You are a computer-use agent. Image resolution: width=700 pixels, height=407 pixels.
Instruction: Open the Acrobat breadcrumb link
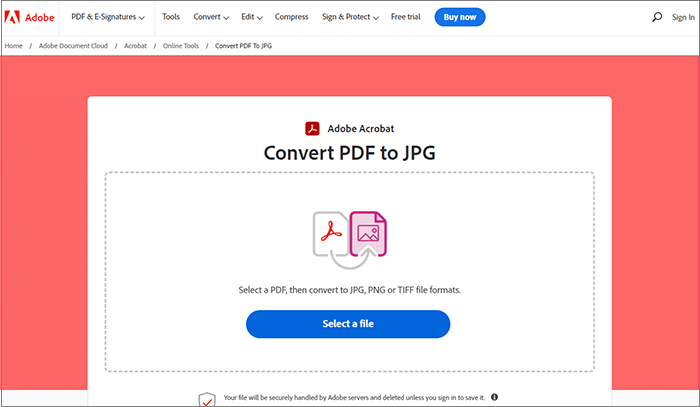point(135,46)
